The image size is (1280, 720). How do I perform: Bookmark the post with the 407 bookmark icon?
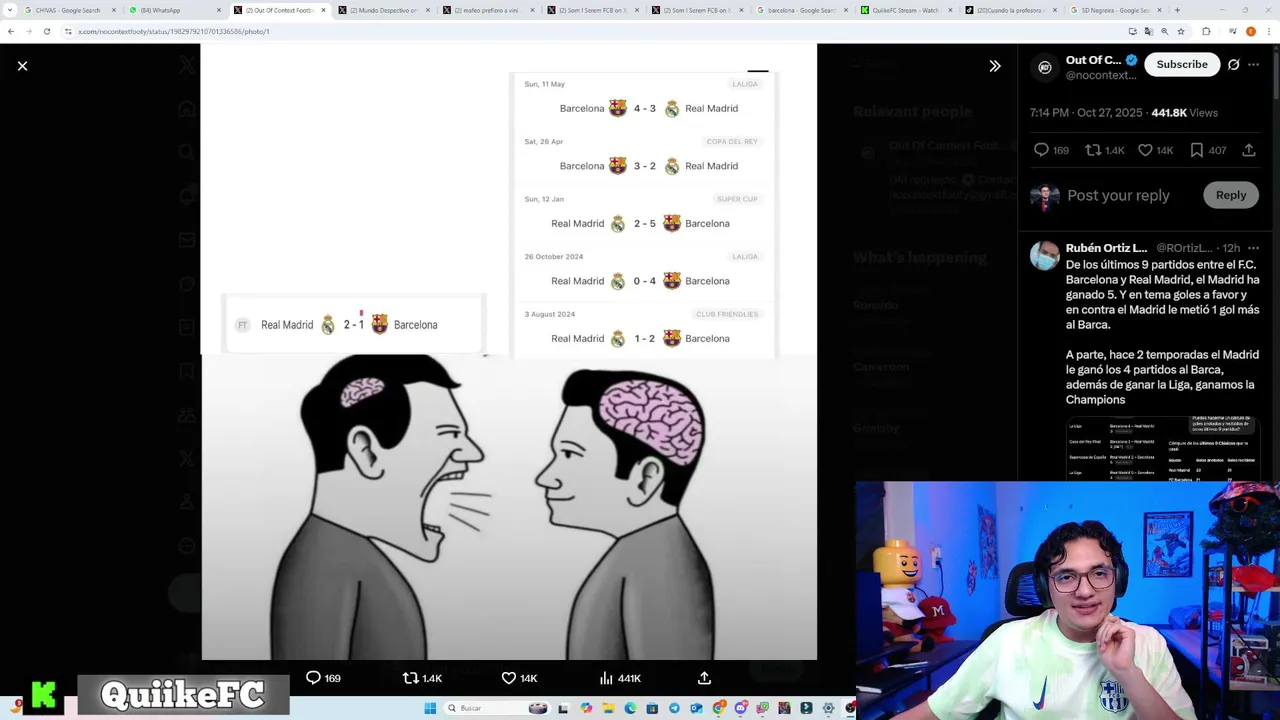(1197, 150)
